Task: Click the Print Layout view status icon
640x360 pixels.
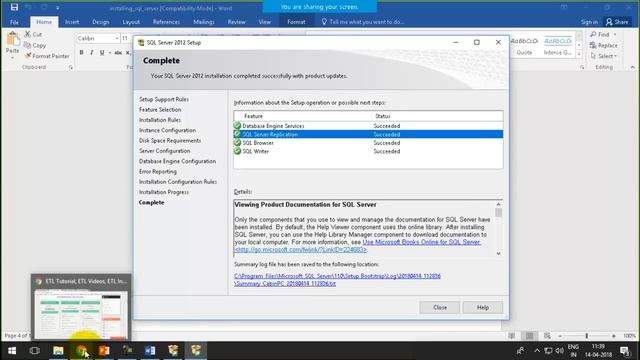Action: (529, 336)
